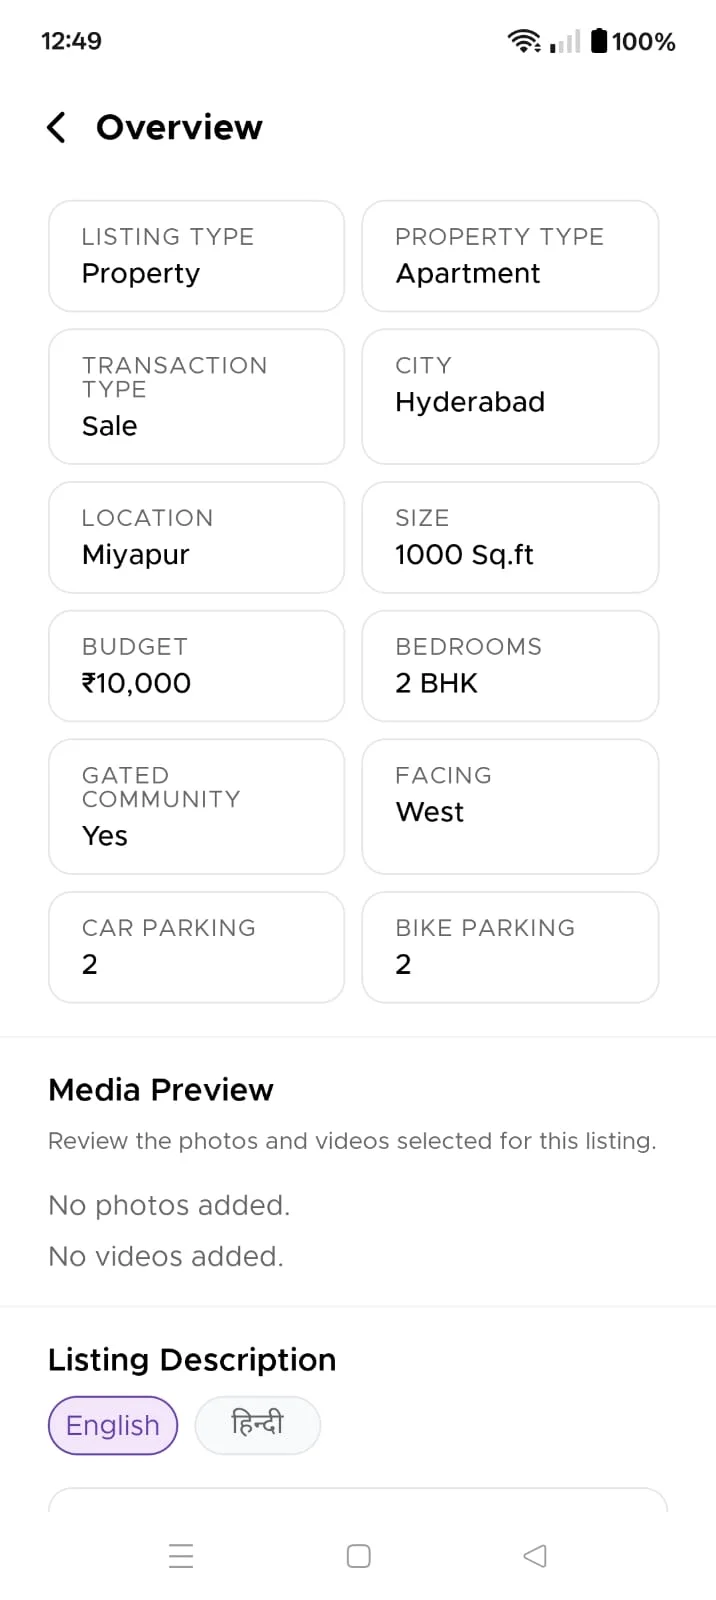Select the Bedrooms 2 BHK card
The height and width of the screenshot is (1600, 716).
pyautogui.click(x=510, y=666)
